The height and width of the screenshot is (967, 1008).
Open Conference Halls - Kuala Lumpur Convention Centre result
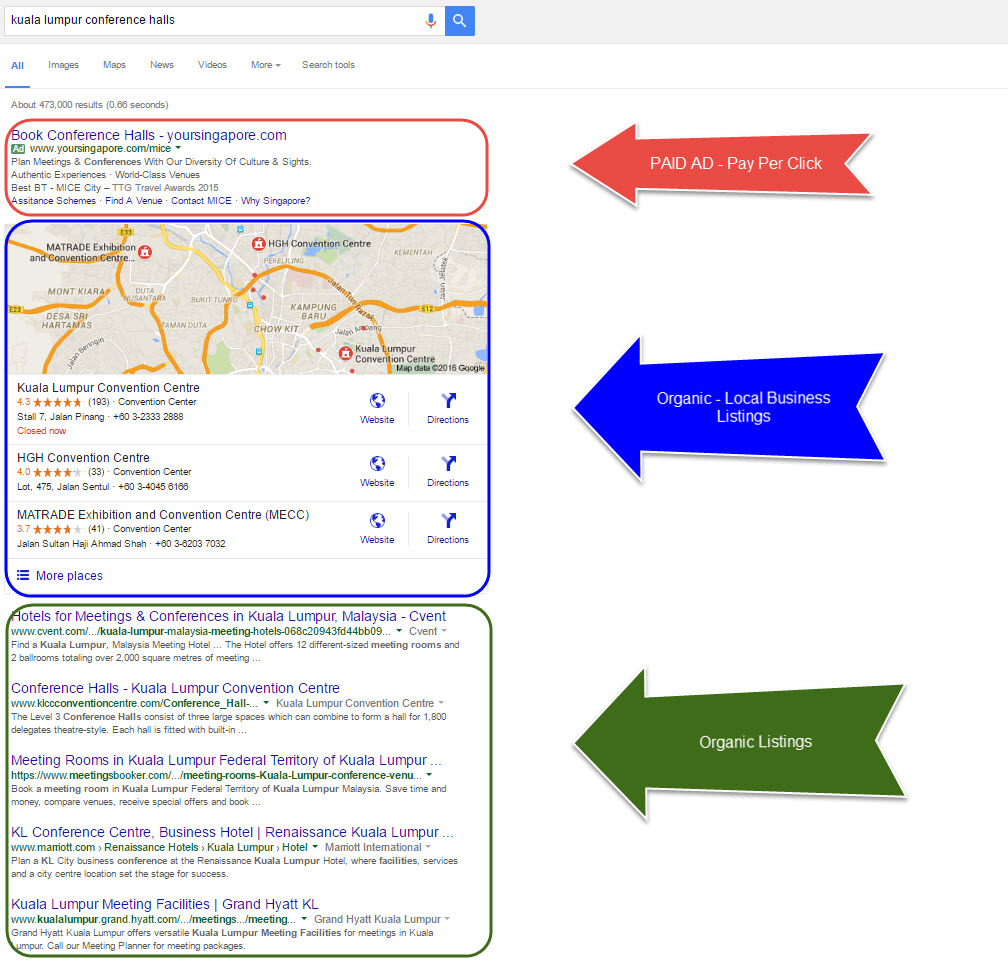click(x=176, y=688)
